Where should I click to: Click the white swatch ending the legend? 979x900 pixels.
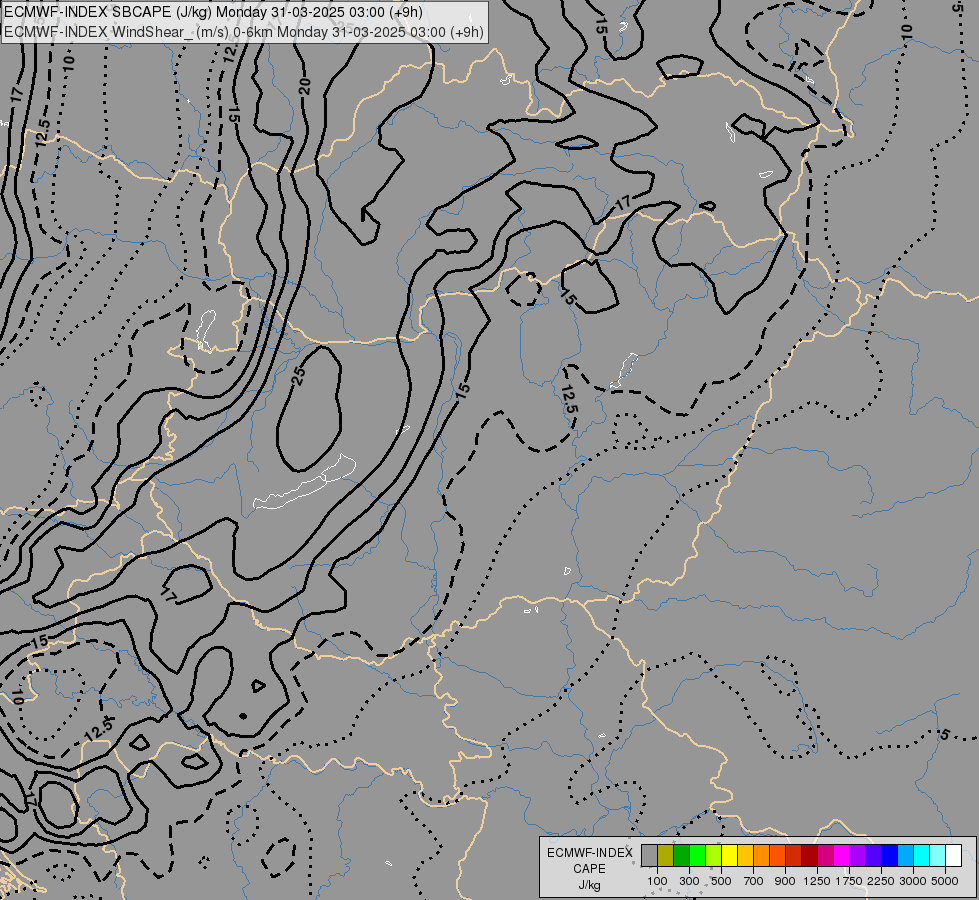point(953,856)
